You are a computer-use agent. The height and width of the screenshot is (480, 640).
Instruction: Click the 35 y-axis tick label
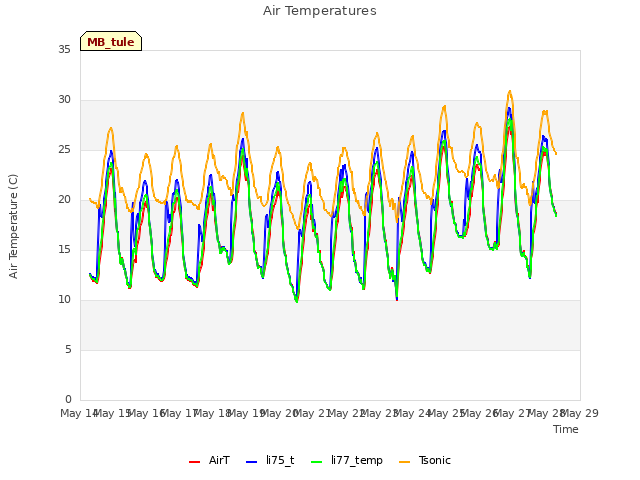coord(64,49)
